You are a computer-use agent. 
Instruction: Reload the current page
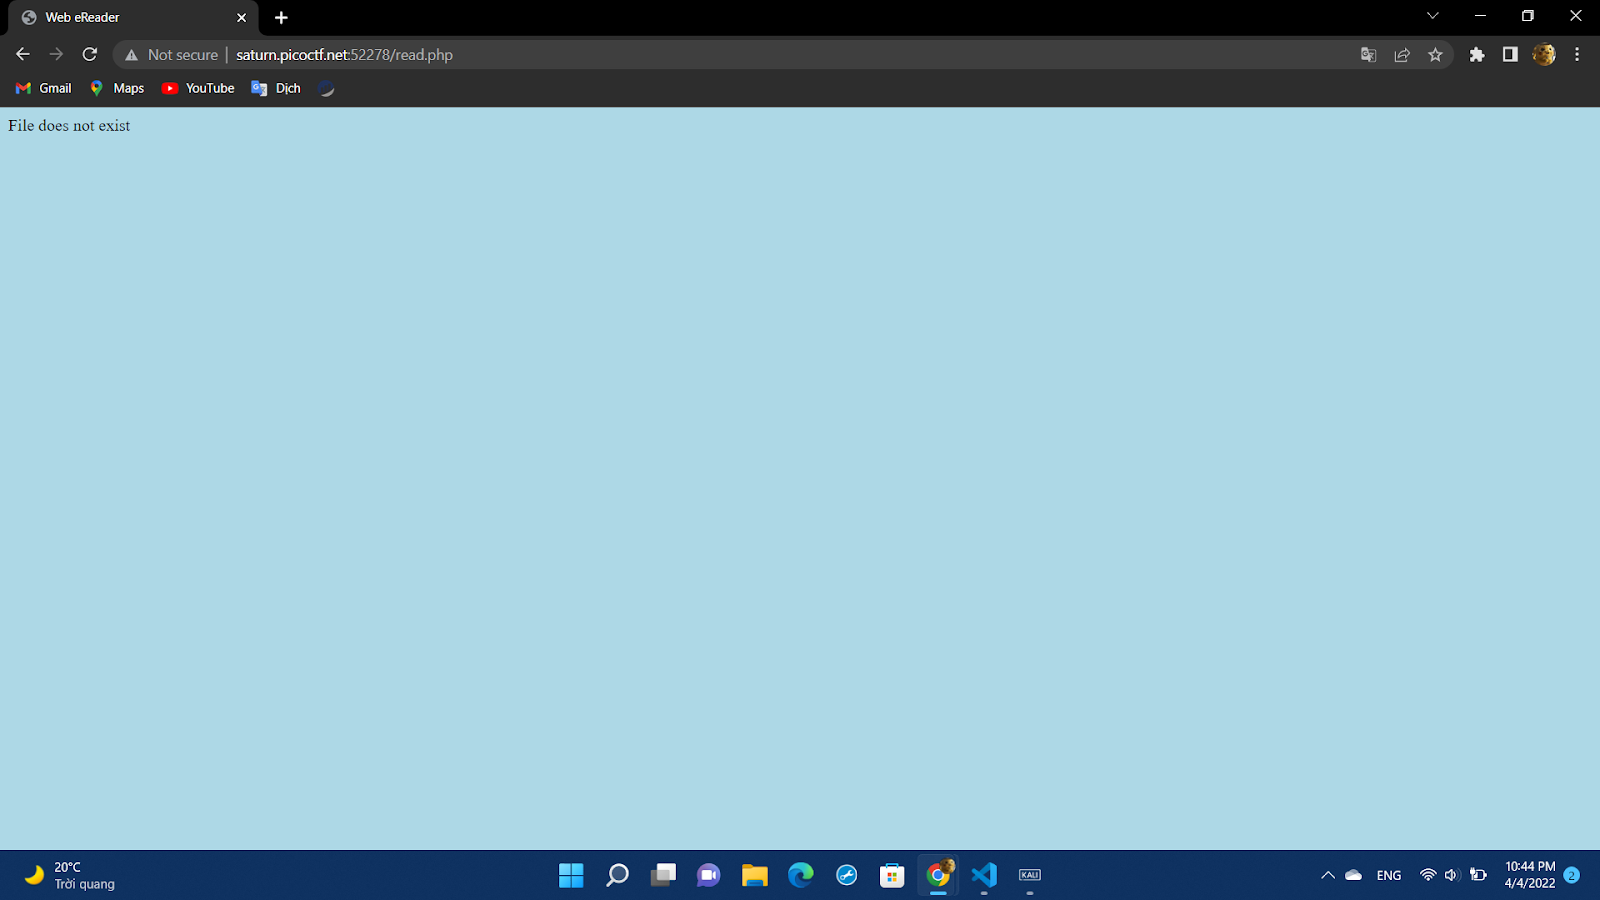[90, 55]
